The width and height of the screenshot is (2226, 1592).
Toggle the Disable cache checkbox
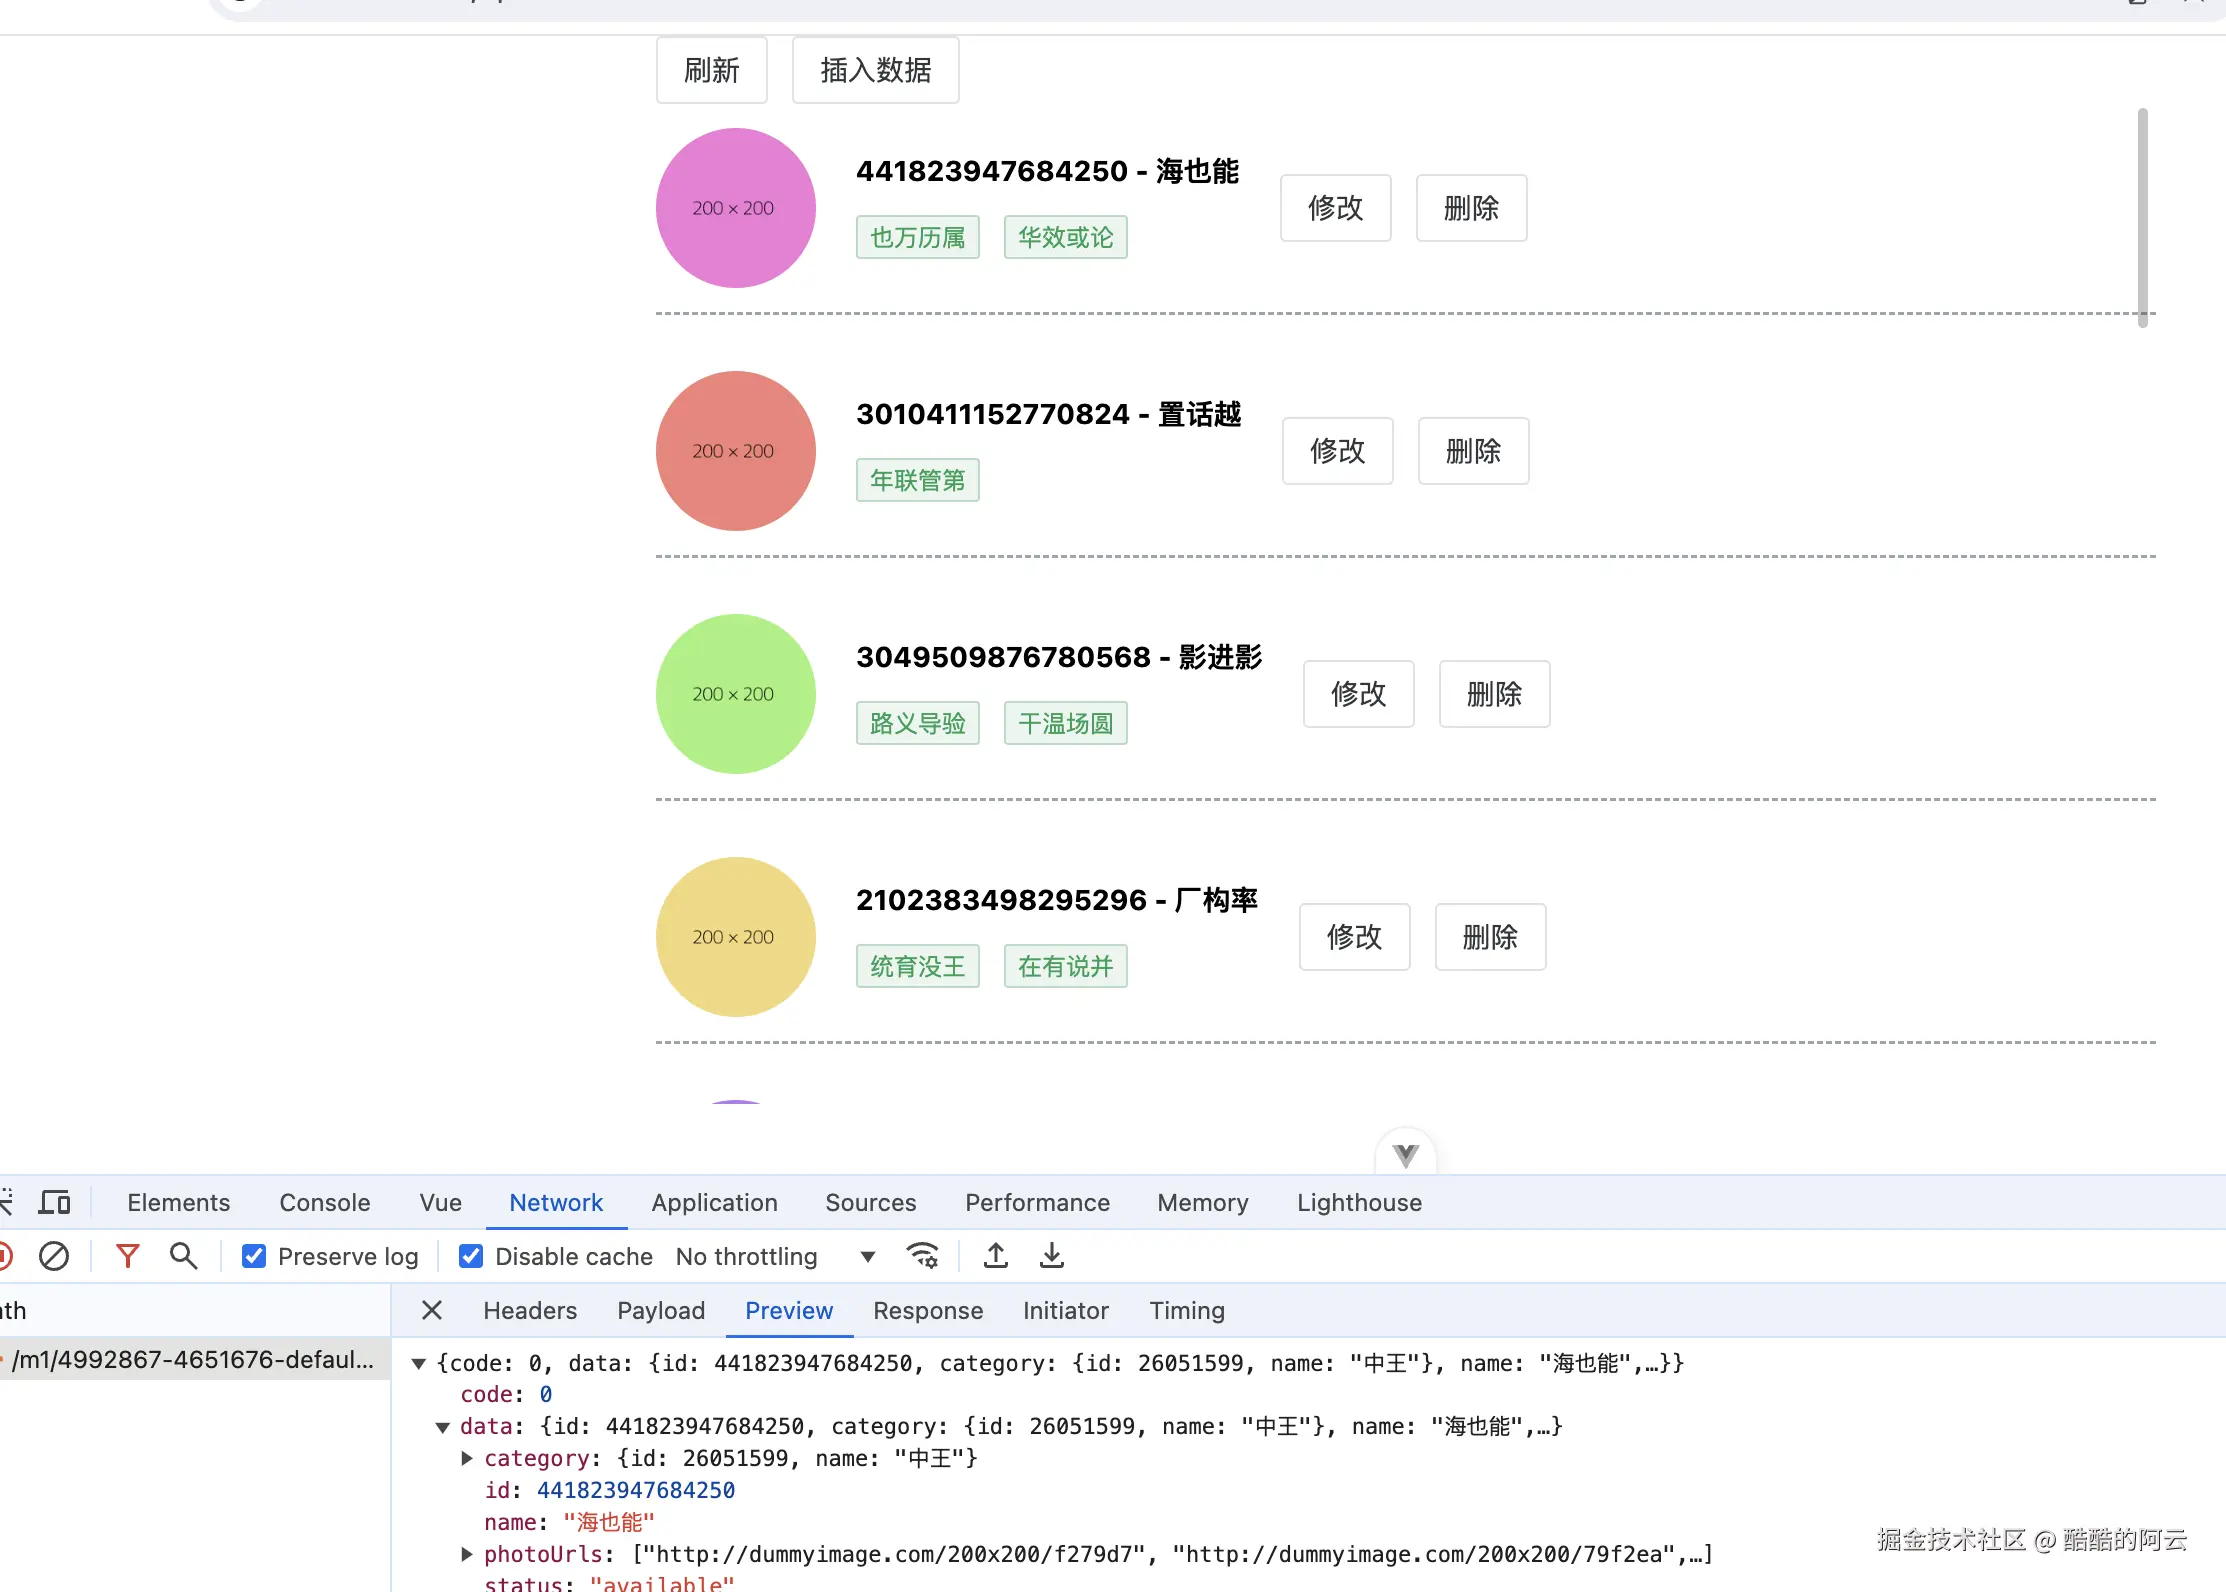[x=470, y=1256]
